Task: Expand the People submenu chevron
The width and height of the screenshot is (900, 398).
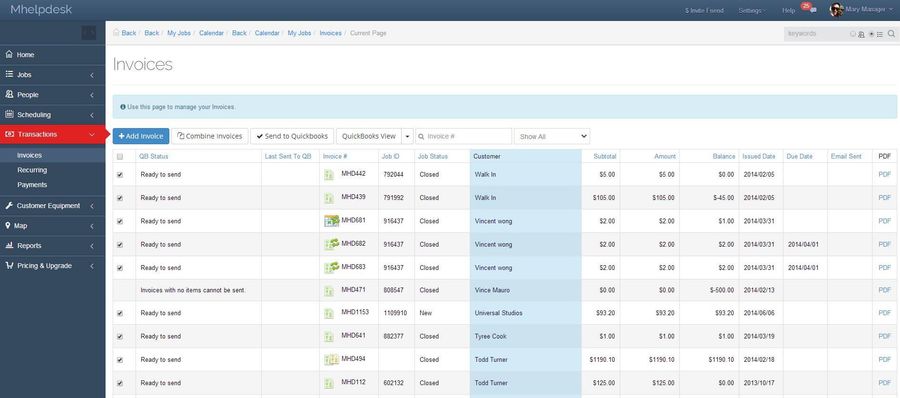Action: pos(92,95)
